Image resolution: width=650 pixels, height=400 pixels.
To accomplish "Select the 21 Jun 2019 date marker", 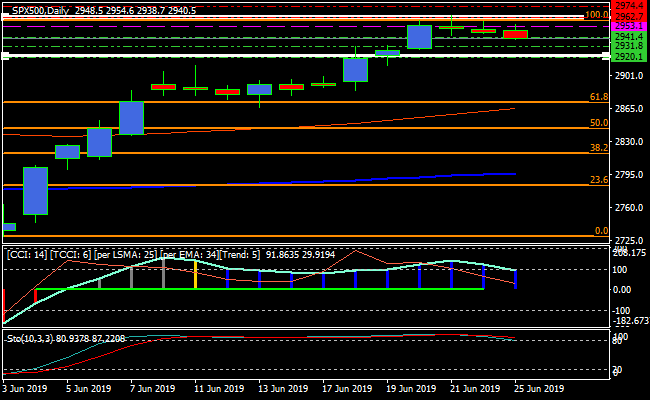I will (x=475, y=389).
